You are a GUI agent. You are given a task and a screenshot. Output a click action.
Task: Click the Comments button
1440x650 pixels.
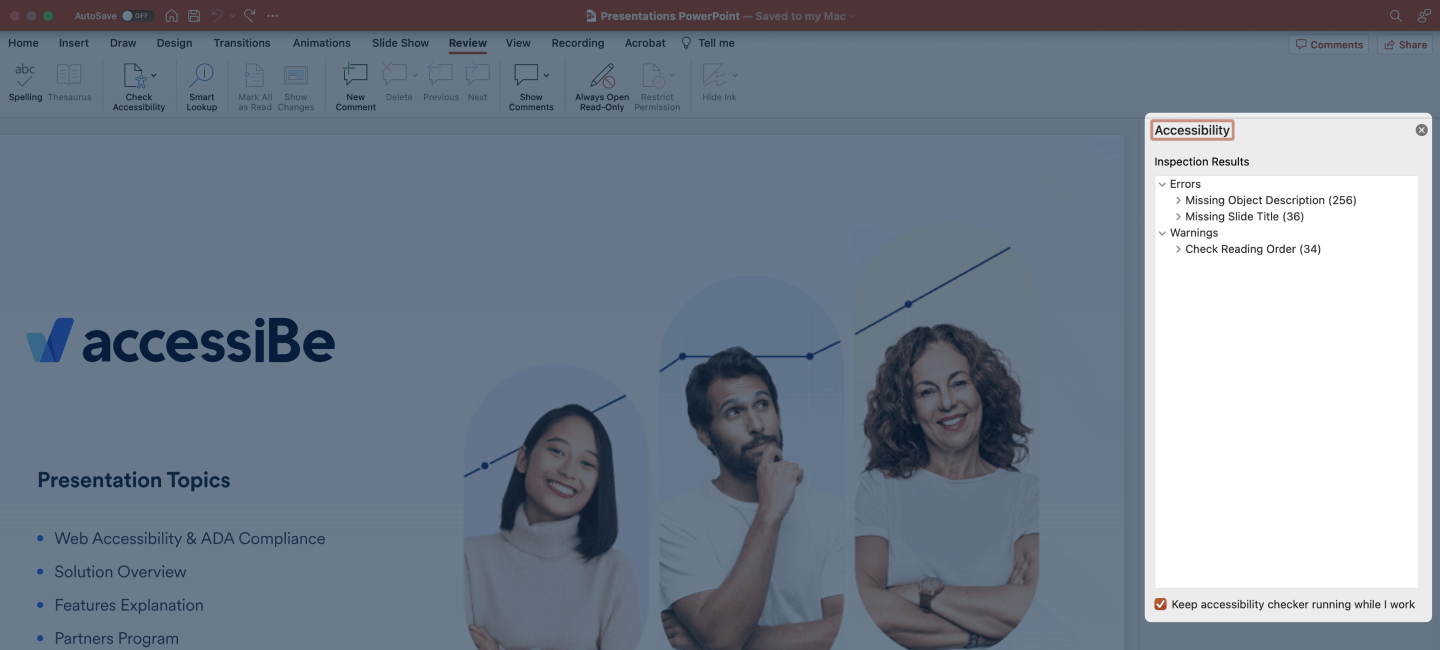[x=1329, y=44]
